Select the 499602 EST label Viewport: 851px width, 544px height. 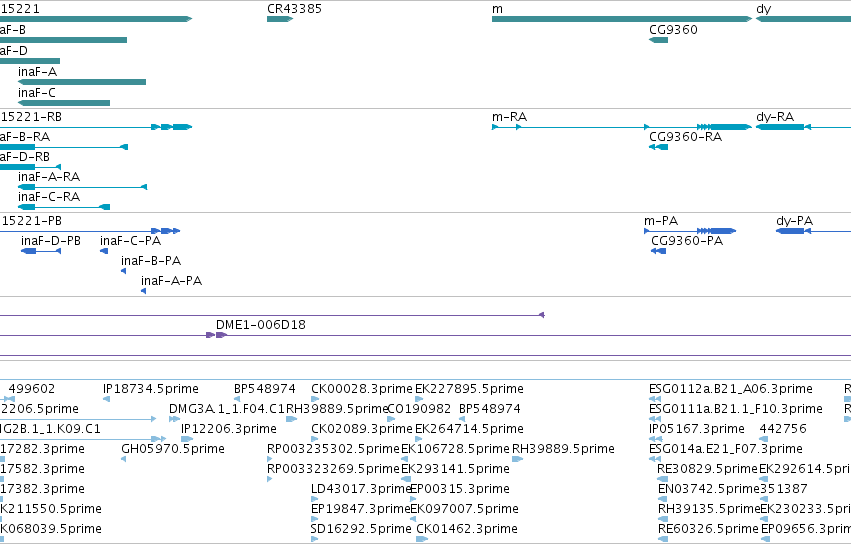tap(32, 389)
